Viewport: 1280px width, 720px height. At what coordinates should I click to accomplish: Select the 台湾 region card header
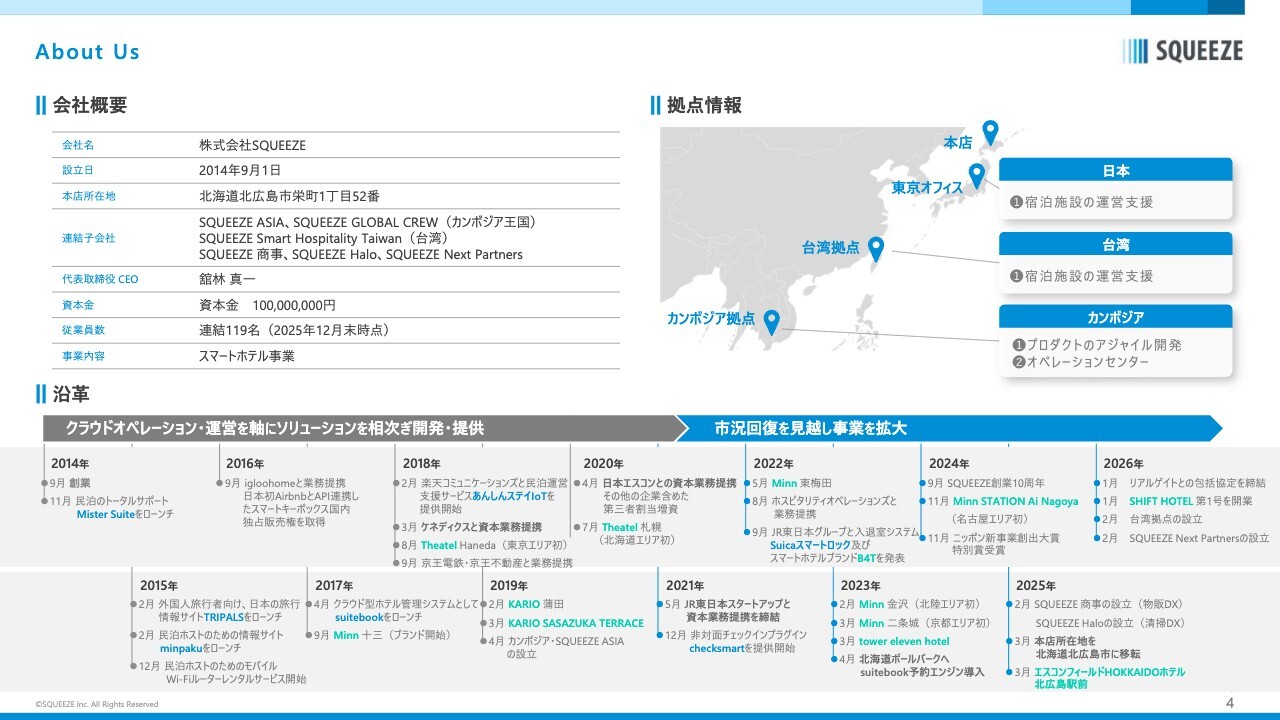(1115, 245)
